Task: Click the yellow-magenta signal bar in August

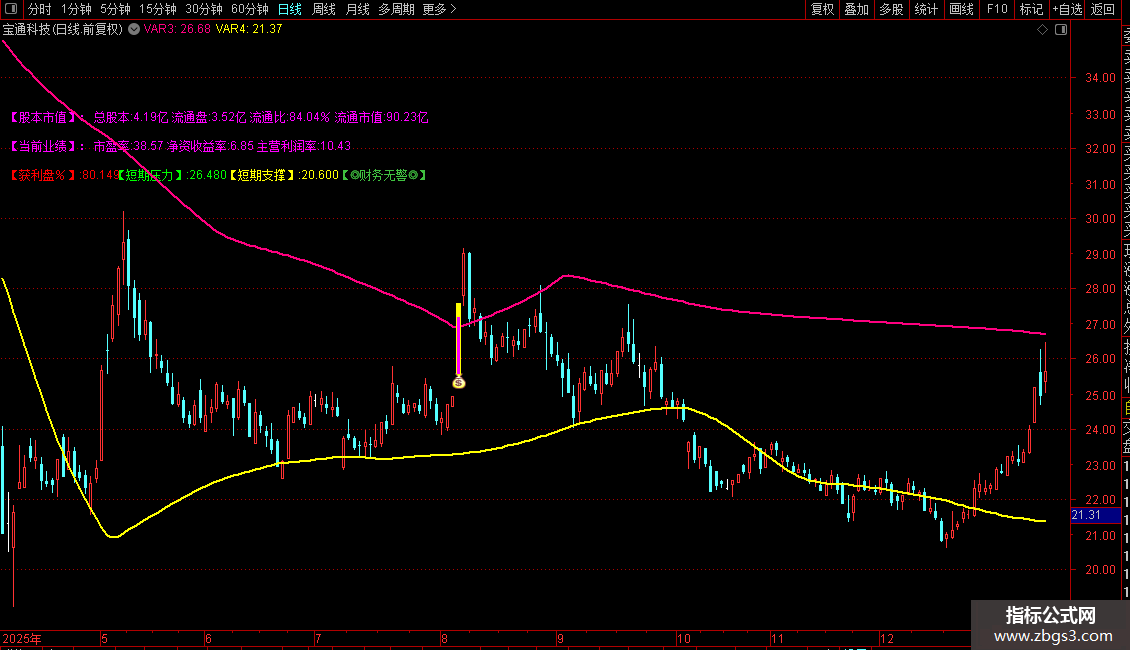Action: 458,339
